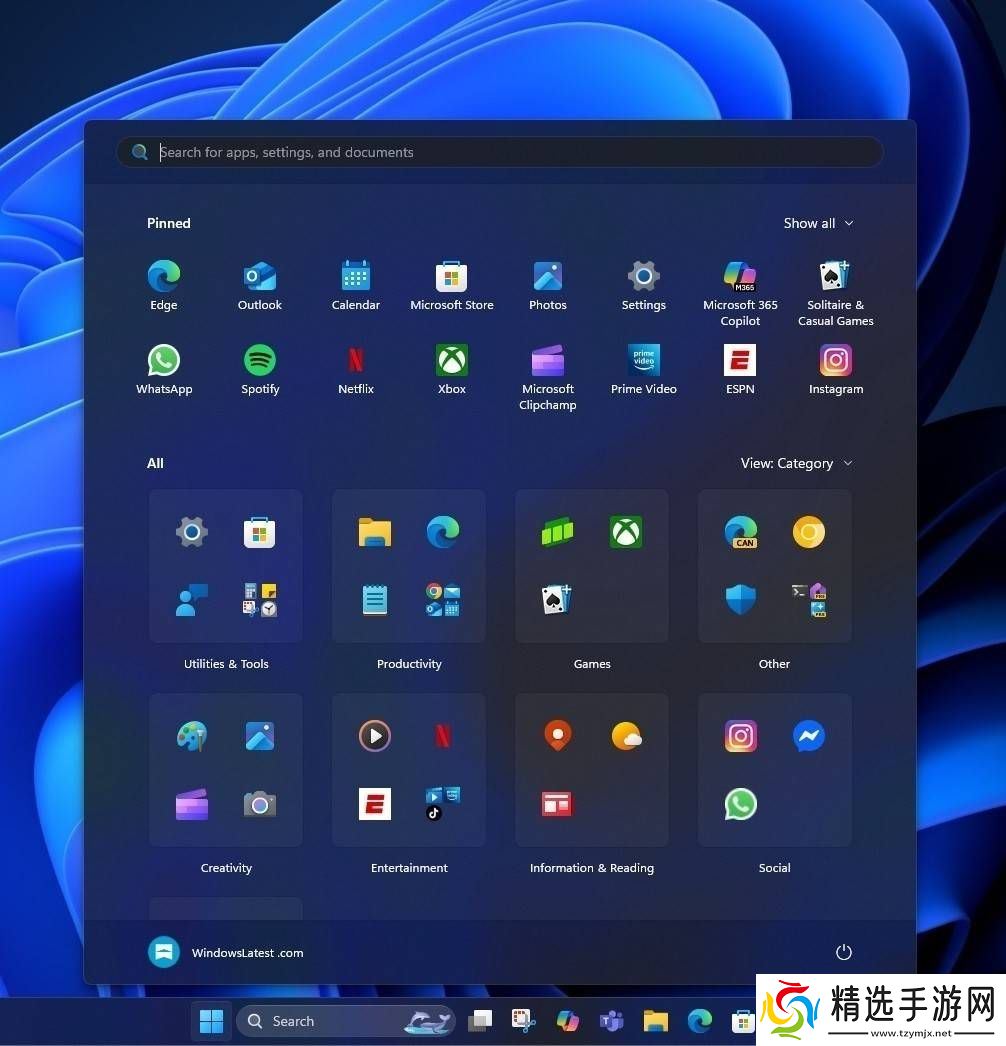The width and height of the screenshot is (1006, 1046).
Task: Open the Entertainment category folder
Action: pos(409,770)
